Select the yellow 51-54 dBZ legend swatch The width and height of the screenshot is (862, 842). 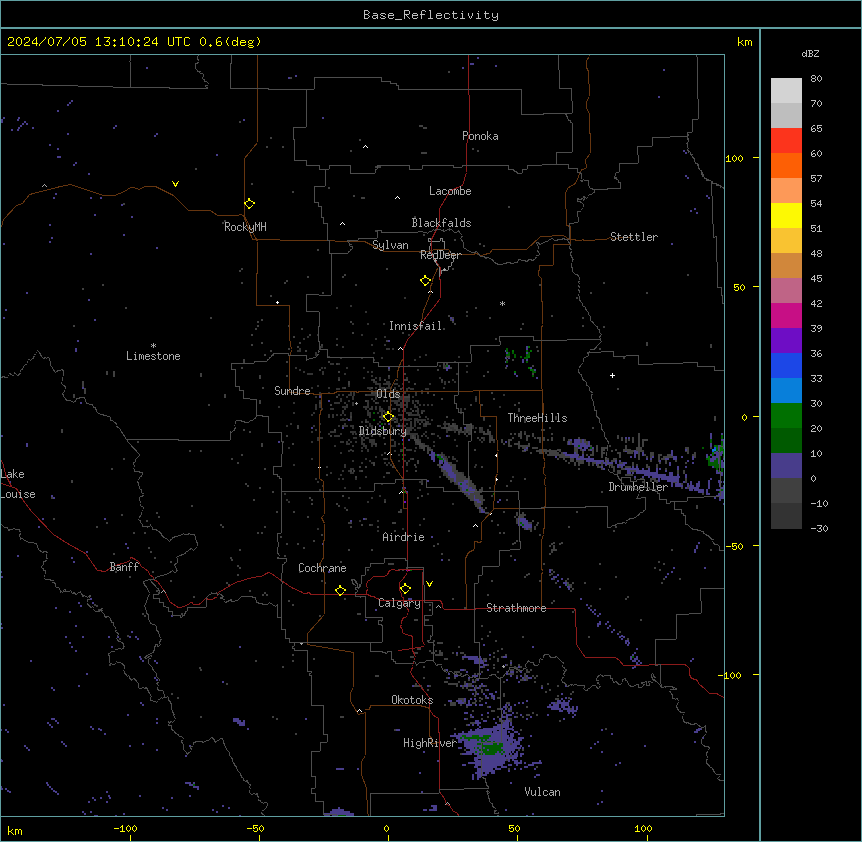pyautogui.click(x=786, y=216)
